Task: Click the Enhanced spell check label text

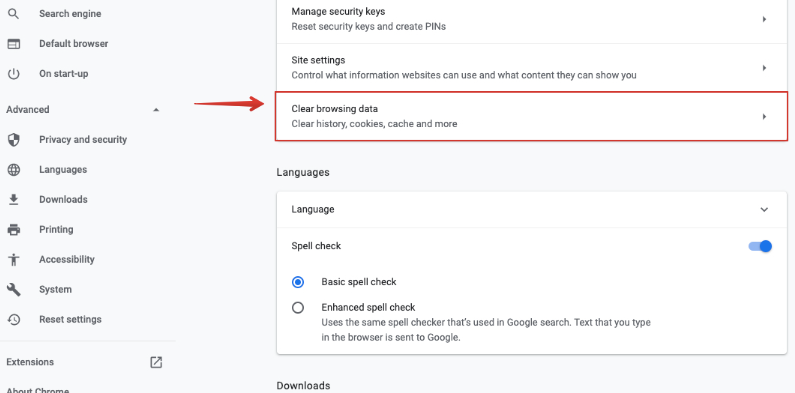Action: click(x=368, y=307)
